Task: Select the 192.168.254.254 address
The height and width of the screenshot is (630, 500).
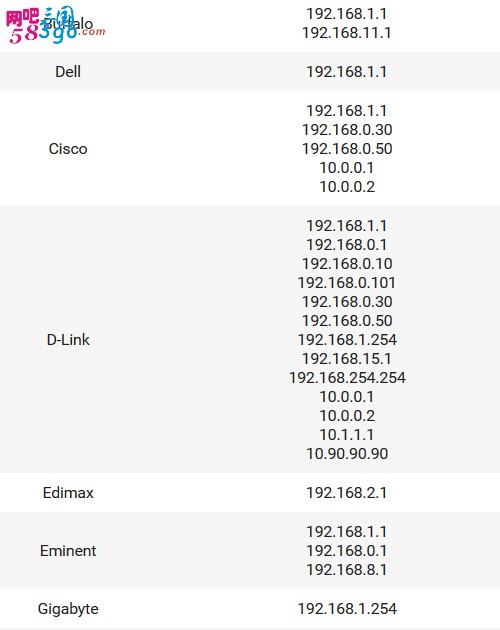Action: [347, 378]
